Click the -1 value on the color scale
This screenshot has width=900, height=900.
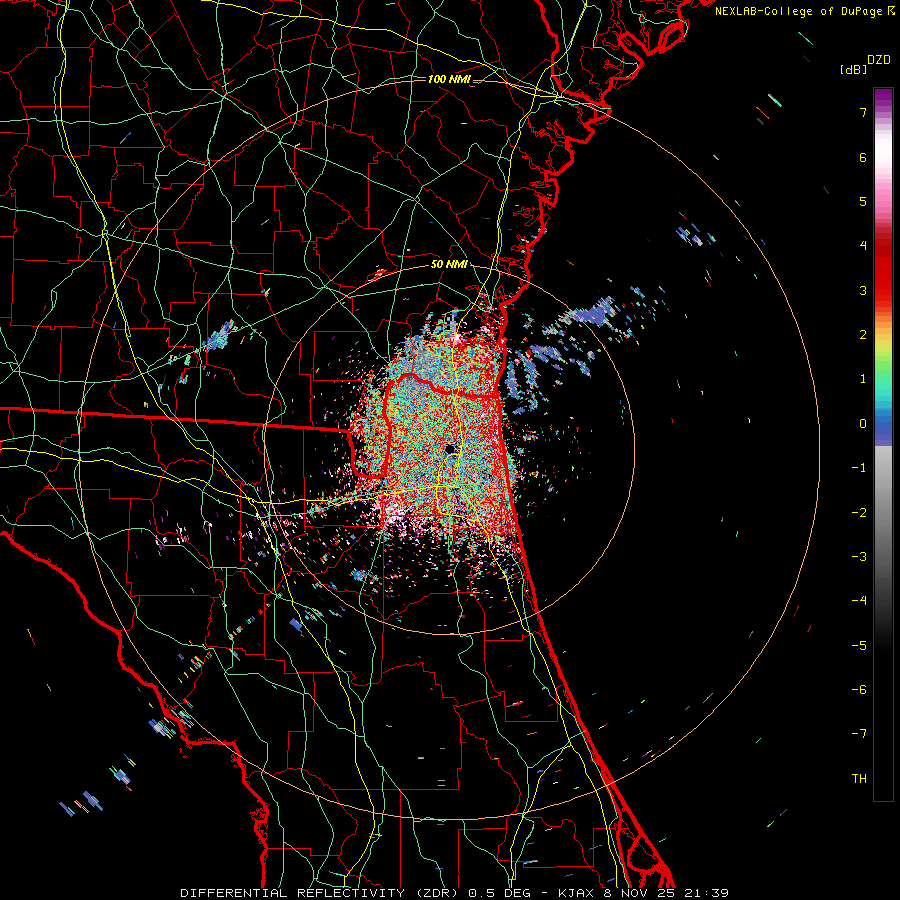[x=859, y=468]
